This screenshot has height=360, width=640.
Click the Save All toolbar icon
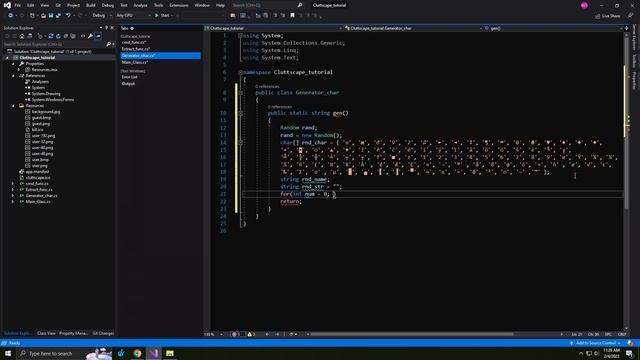tap(58, 16)
